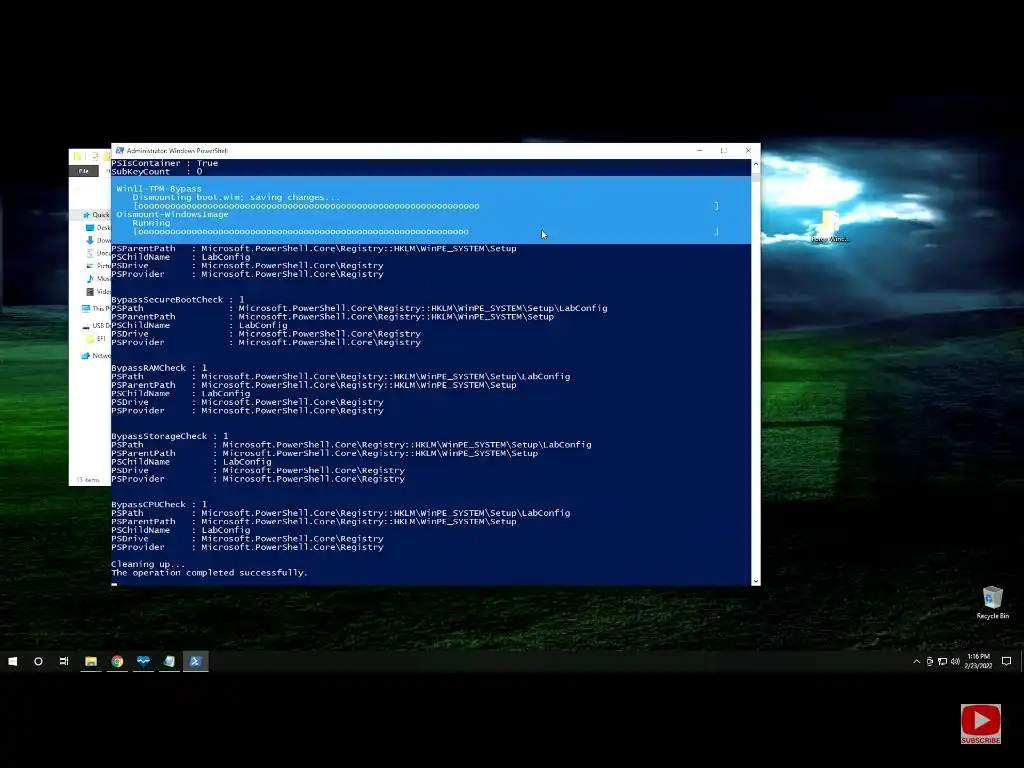Close the PowerShell window

click(748, 150)
